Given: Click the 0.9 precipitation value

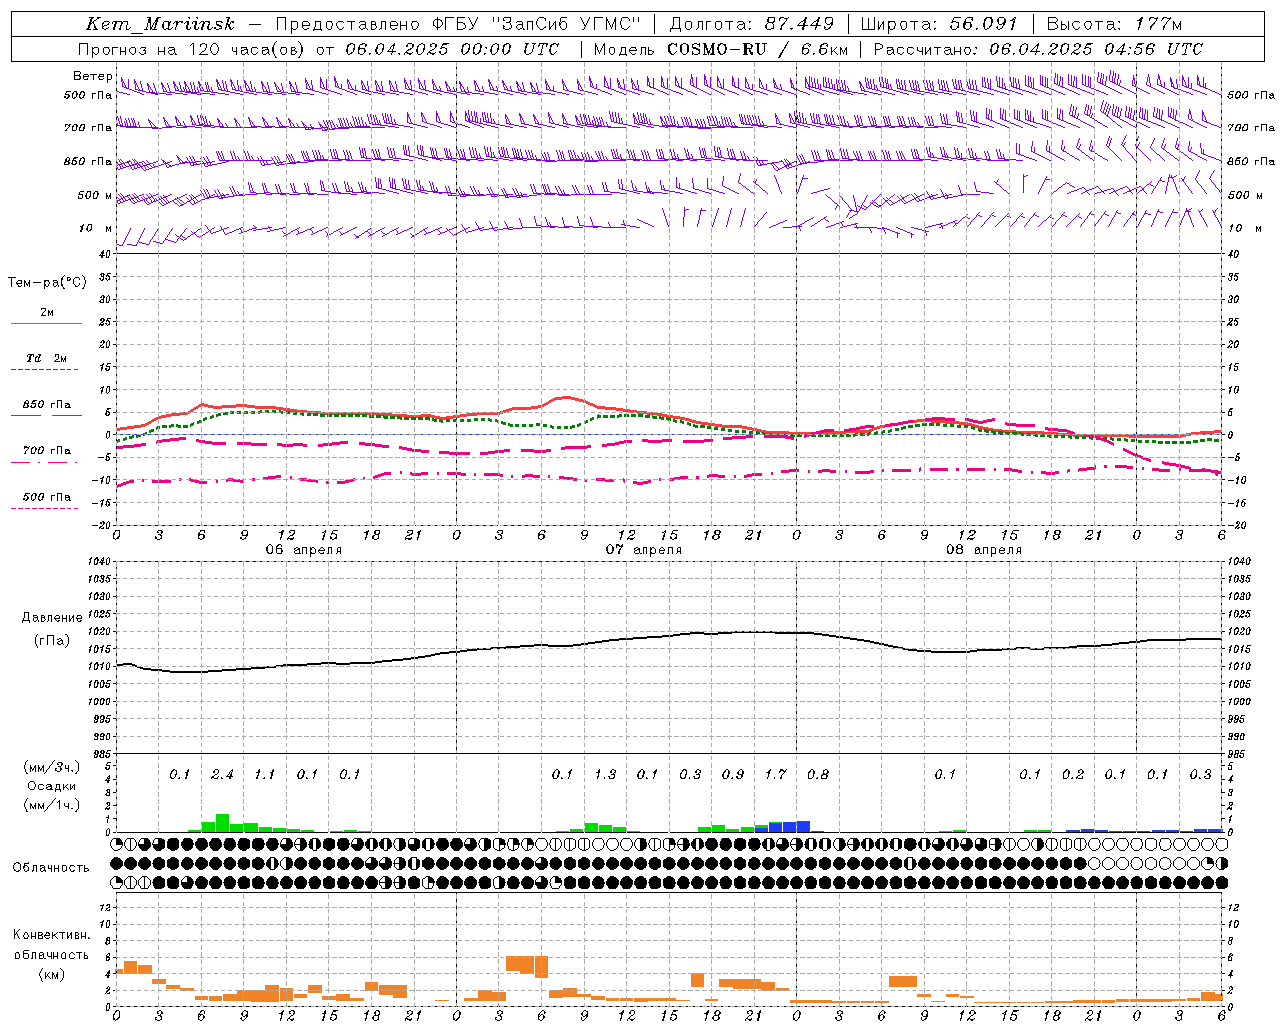Looking at the screenshot, I should click(x=733, y=775).
